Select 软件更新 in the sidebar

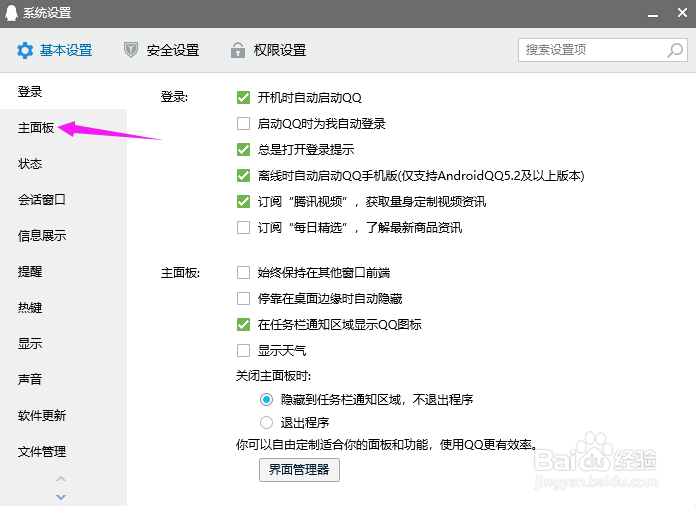[63, 415]
